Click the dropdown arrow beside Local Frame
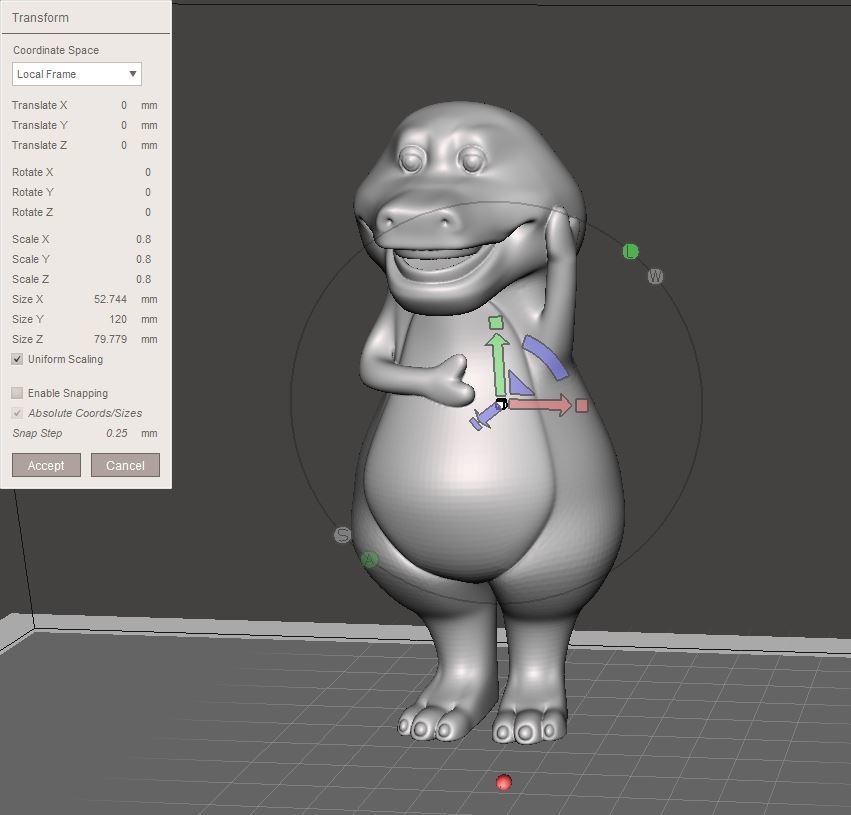Viewport: 851px width, 815px height. point(132,74)
